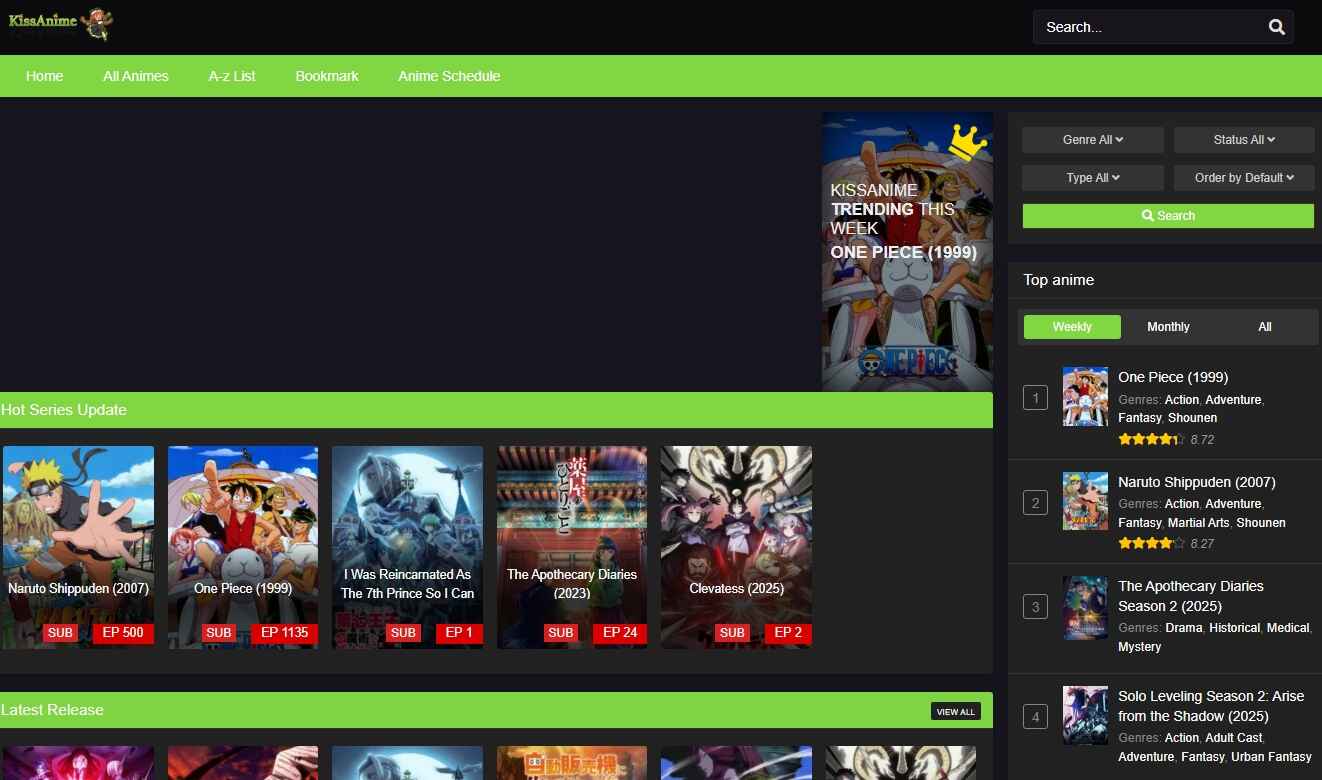Click green Search filter button
1322x780 pixels.
click(x=1168, y=216)
